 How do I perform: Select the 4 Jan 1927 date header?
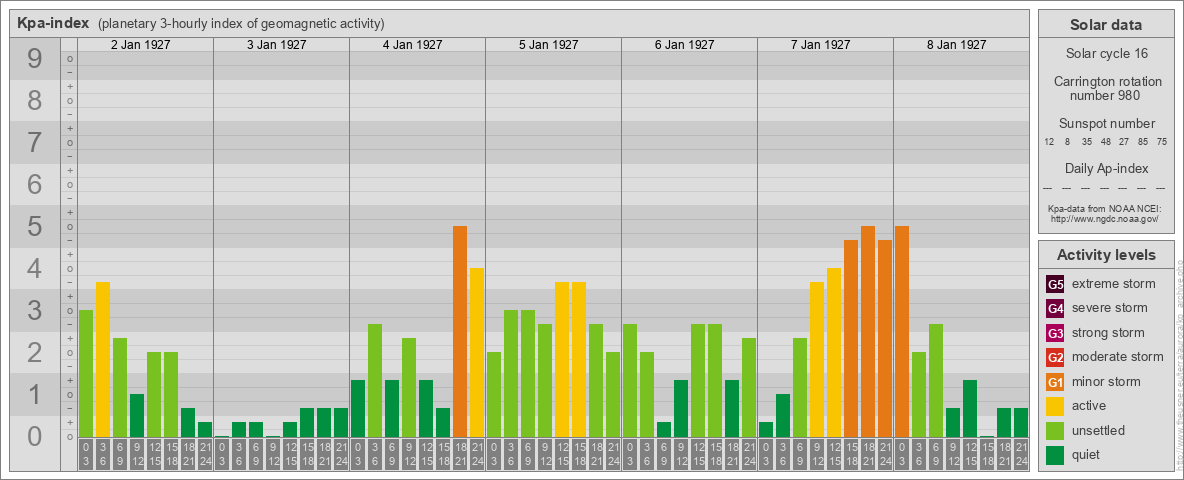[412, 45]
